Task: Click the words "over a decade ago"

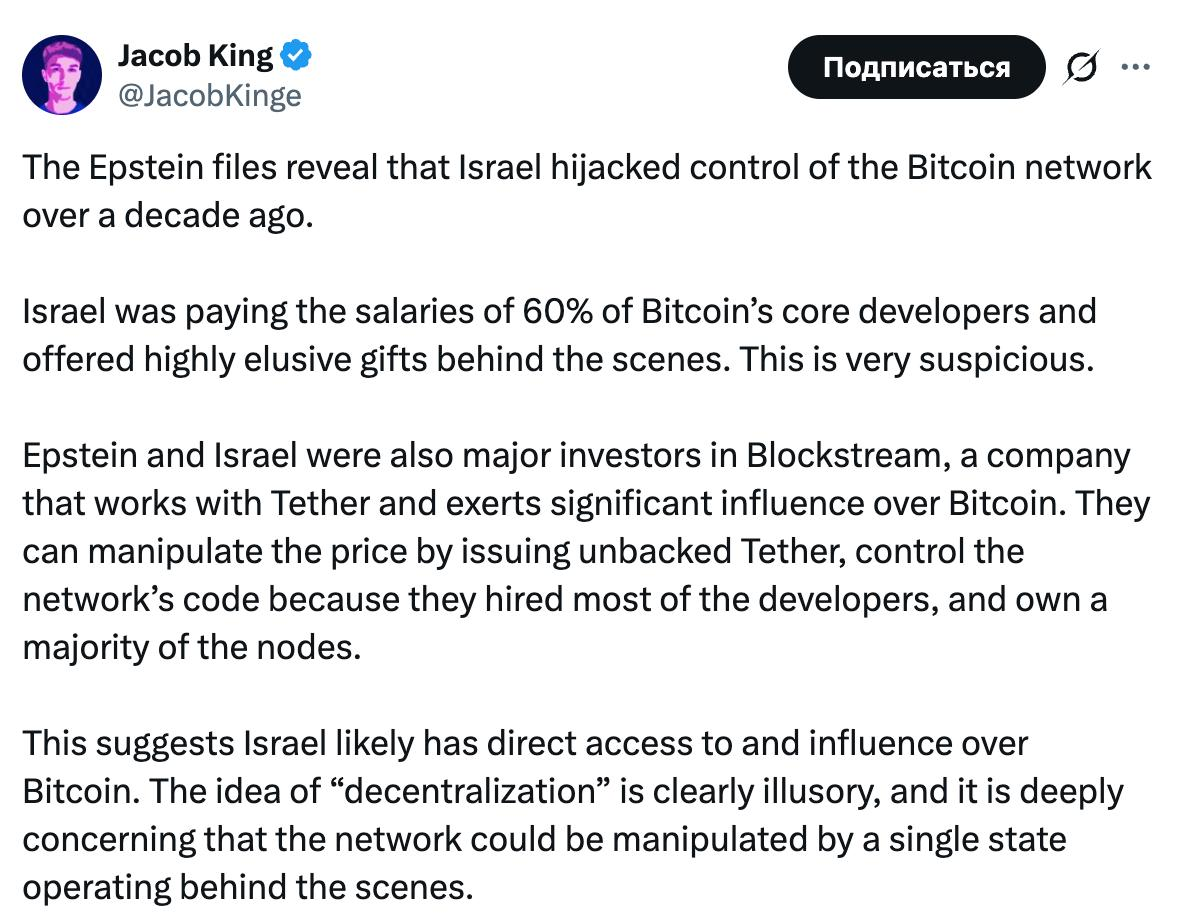Action: (x=167, y=214)
